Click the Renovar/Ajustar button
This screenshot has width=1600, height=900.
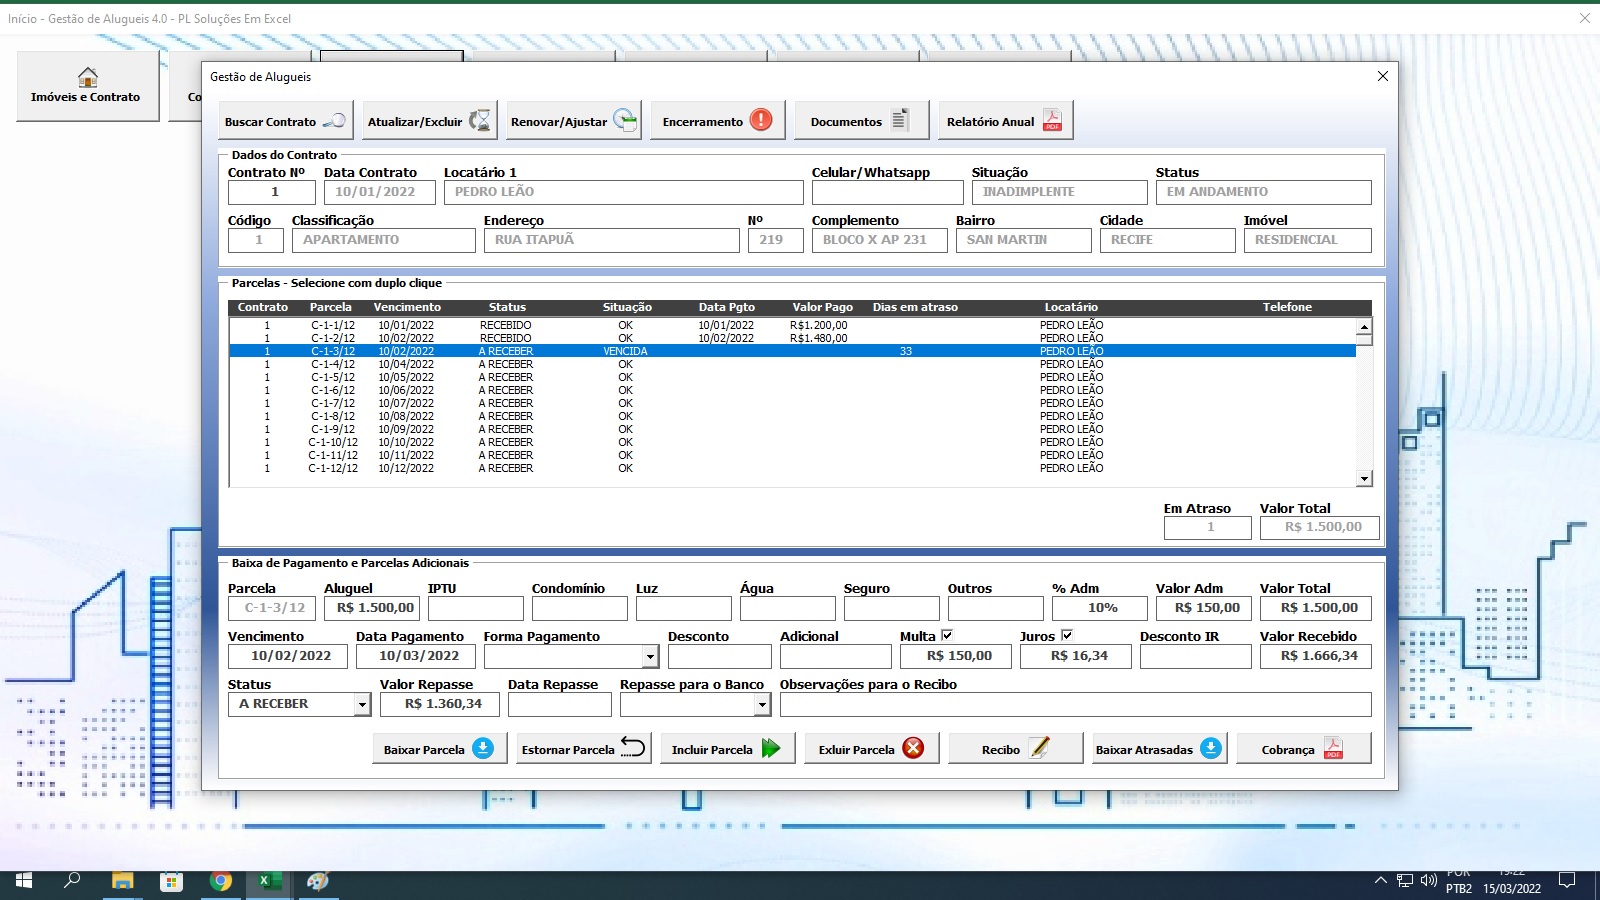point(574,121)
